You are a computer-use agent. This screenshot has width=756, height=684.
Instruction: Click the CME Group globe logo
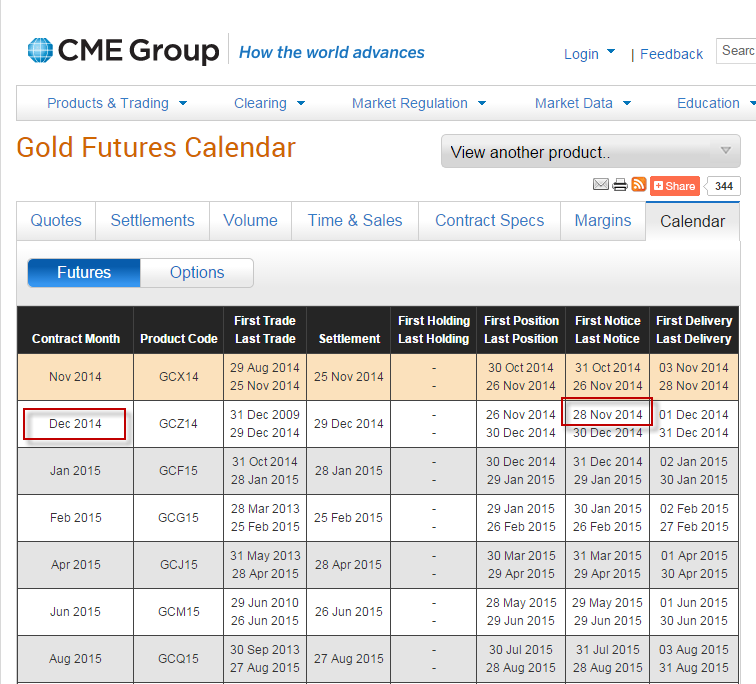(x=40, y=51)
